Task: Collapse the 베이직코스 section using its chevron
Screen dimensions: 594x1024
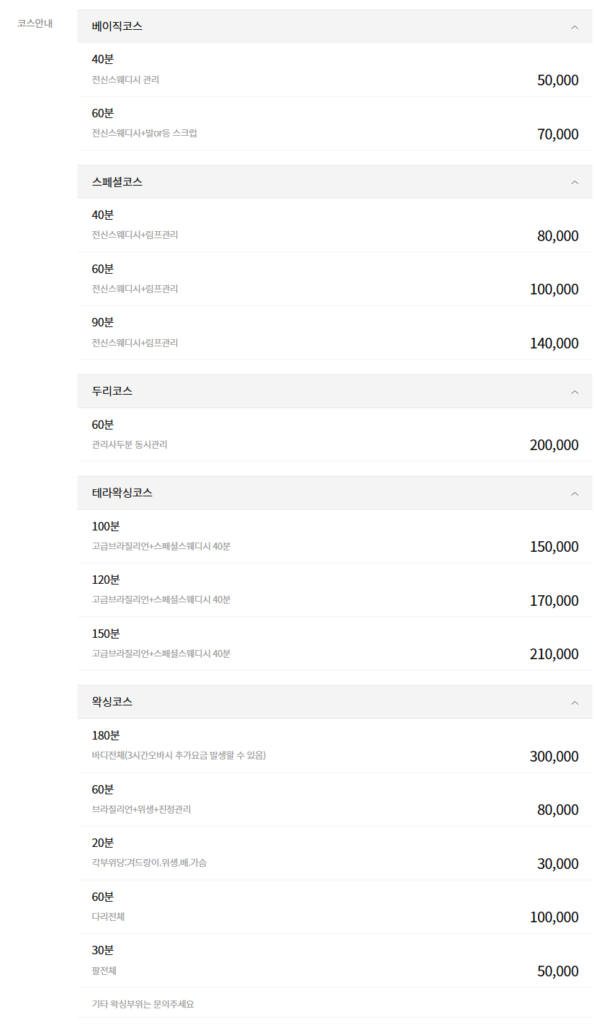Action: point(575,27)
